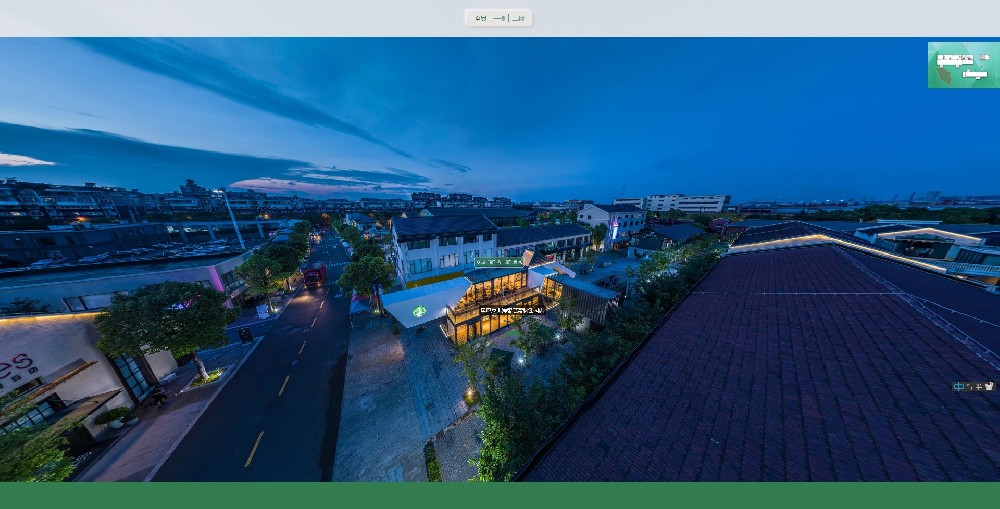Open the green minimap thumbnail in the corner
The height and width of the screenshot is (509, 1000).
coord(962,65)
